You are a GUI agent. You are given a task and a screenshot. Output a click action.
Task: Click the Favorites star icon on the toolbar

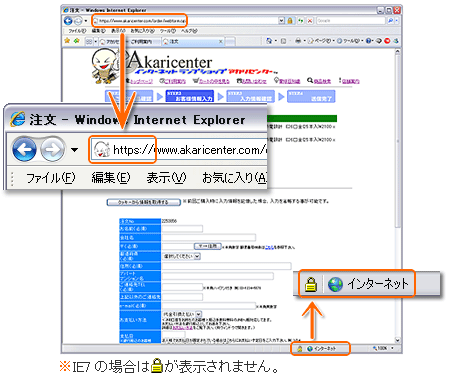(67, 41)
